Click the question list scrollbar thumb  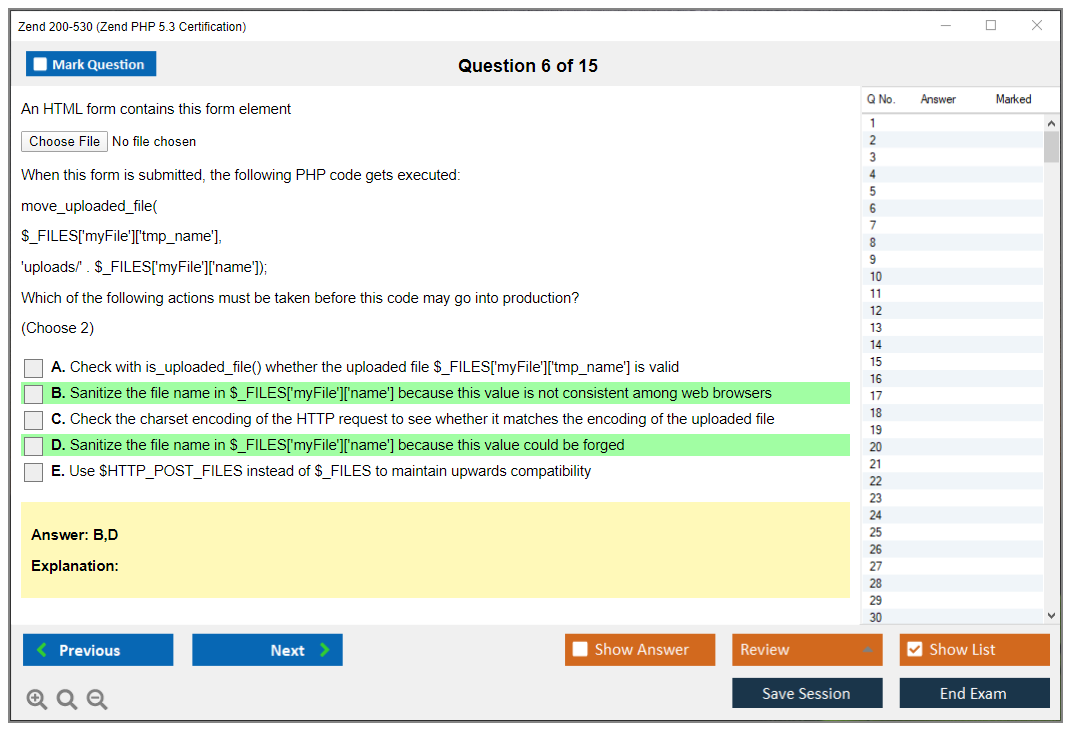[x=1051, y=146]
